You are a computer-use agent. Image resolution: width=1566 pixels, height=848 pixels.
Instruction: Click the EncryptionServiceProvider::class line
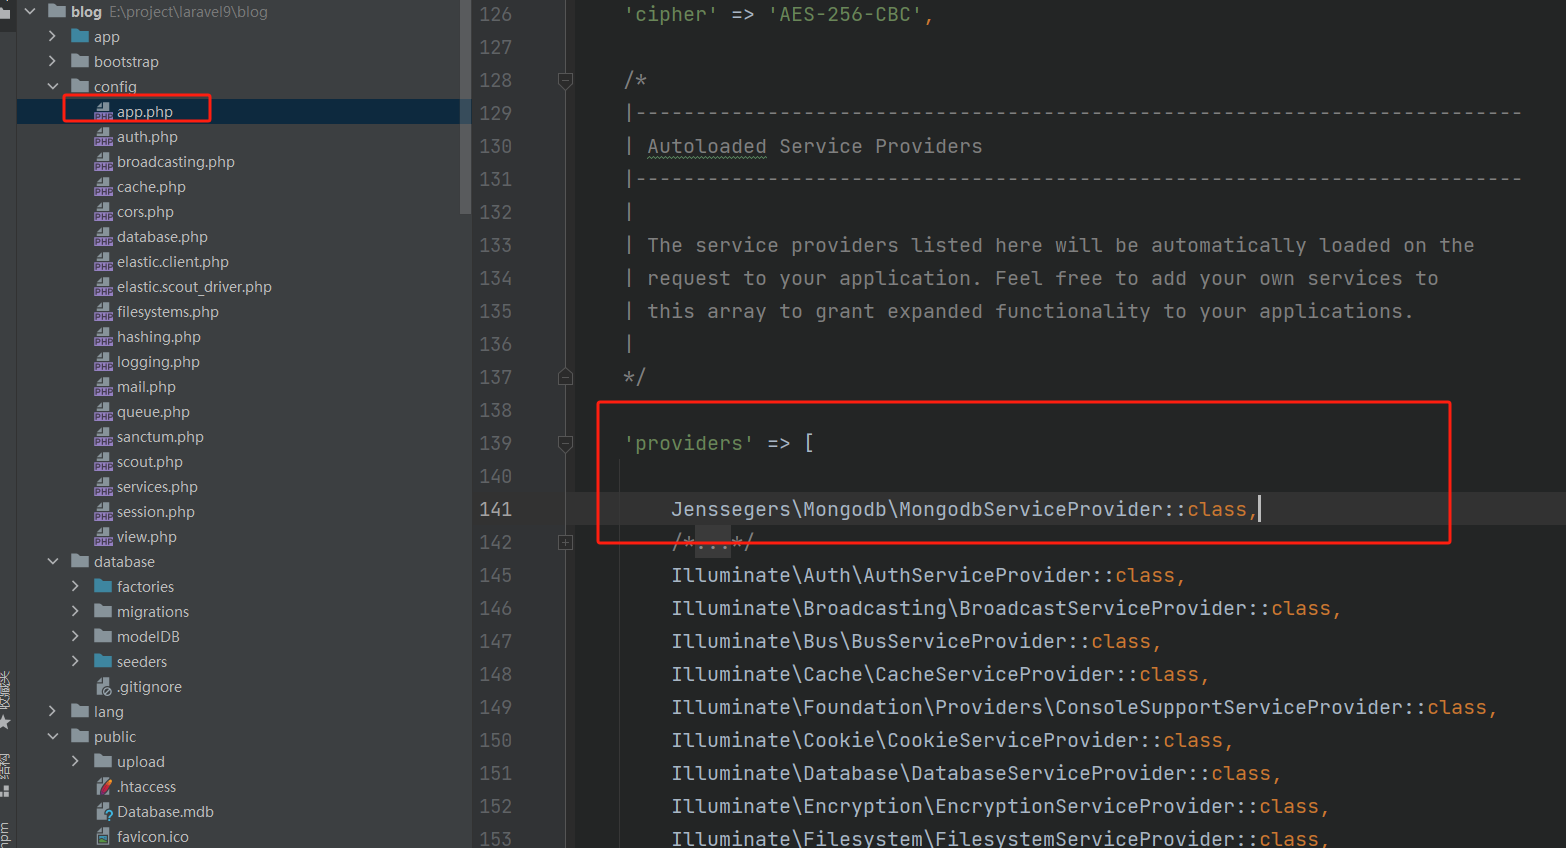click(x=1000, y=806)
